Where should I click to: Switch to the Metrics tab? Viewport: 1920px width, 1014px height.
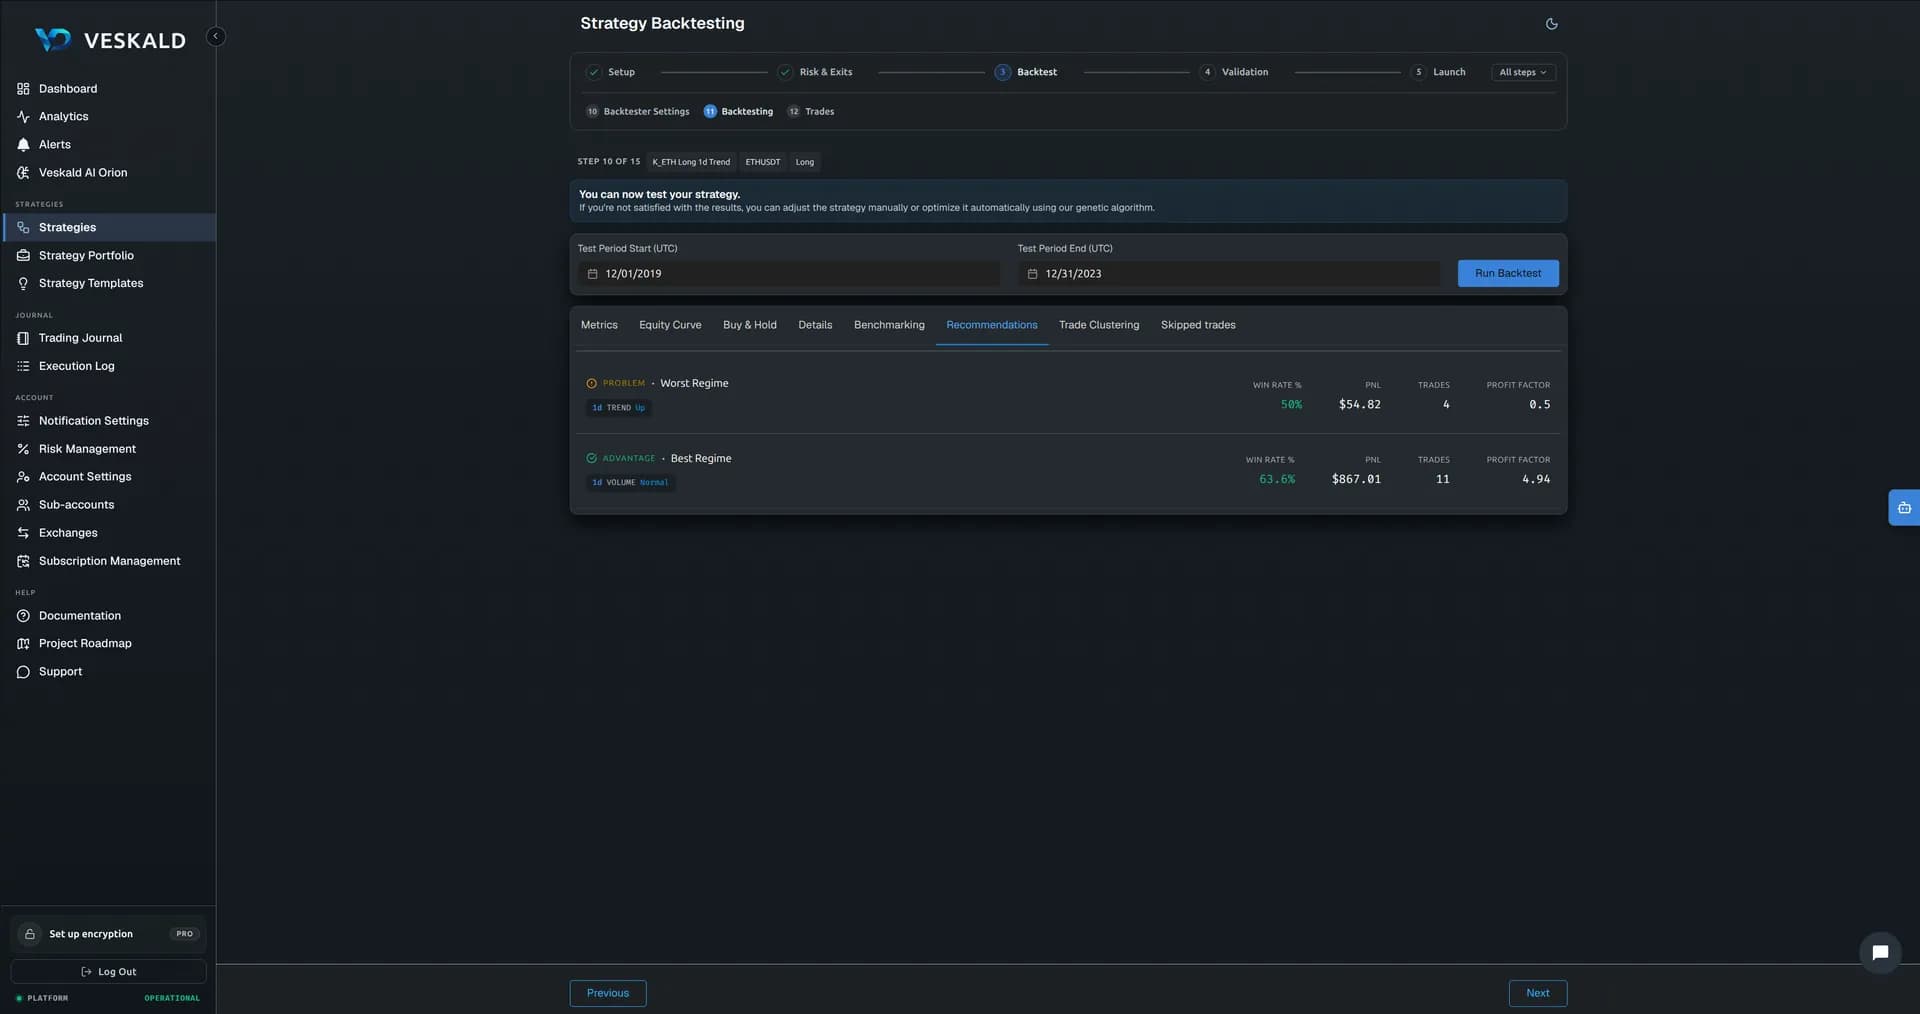(x=599, y=325)
